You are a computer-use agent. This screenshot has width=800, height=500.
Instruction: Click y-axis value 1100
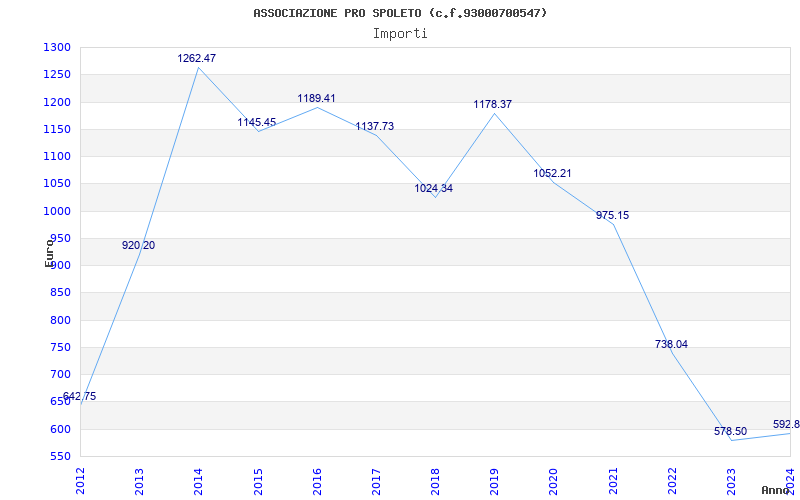tap(57, 157)
